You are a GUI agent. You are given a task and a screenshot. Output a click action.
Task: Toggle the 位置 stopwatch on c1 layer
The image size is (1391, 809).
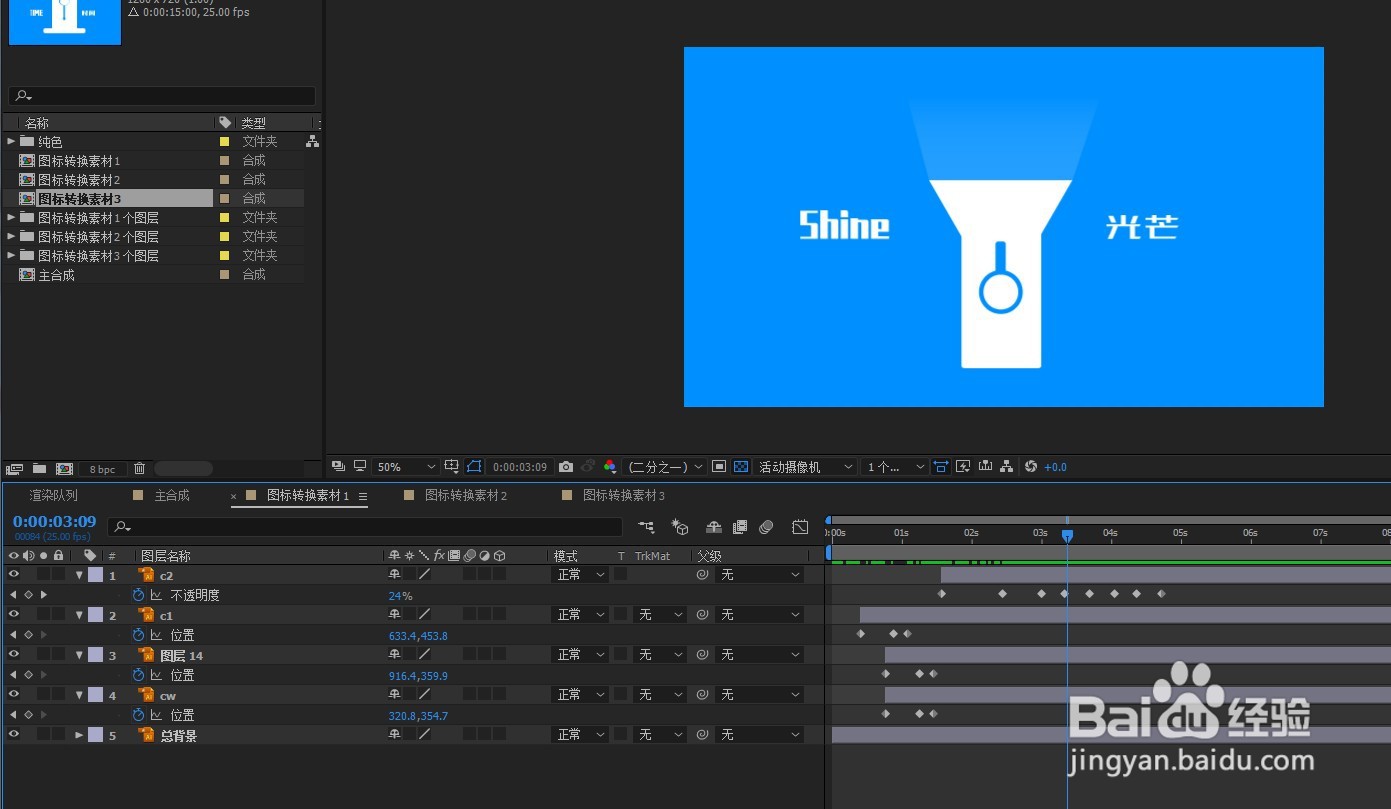pyautogui.click(x=138, y=635)
